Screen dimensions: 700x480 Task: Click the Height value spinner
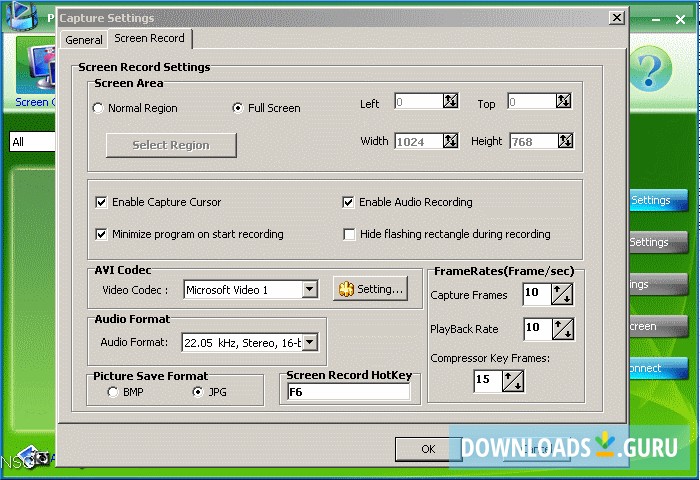[x=565, y=141]
